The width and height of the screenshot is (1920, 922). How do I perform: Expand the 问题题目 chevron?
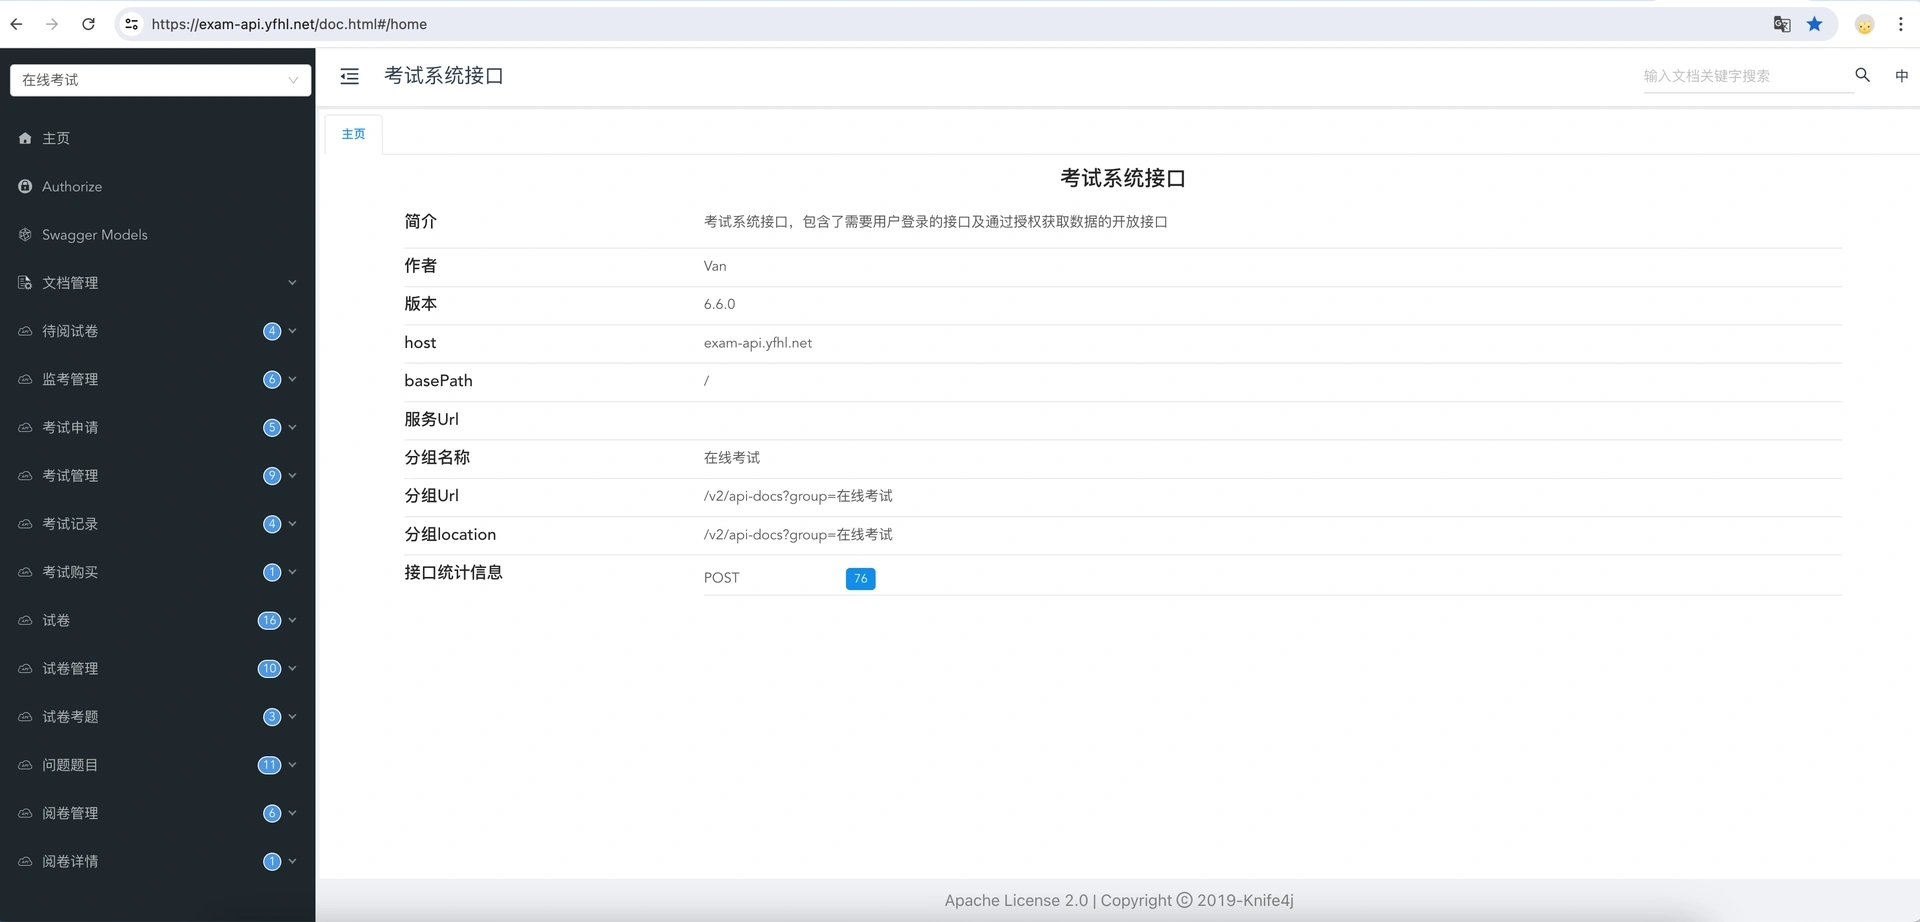coord(292,765)
